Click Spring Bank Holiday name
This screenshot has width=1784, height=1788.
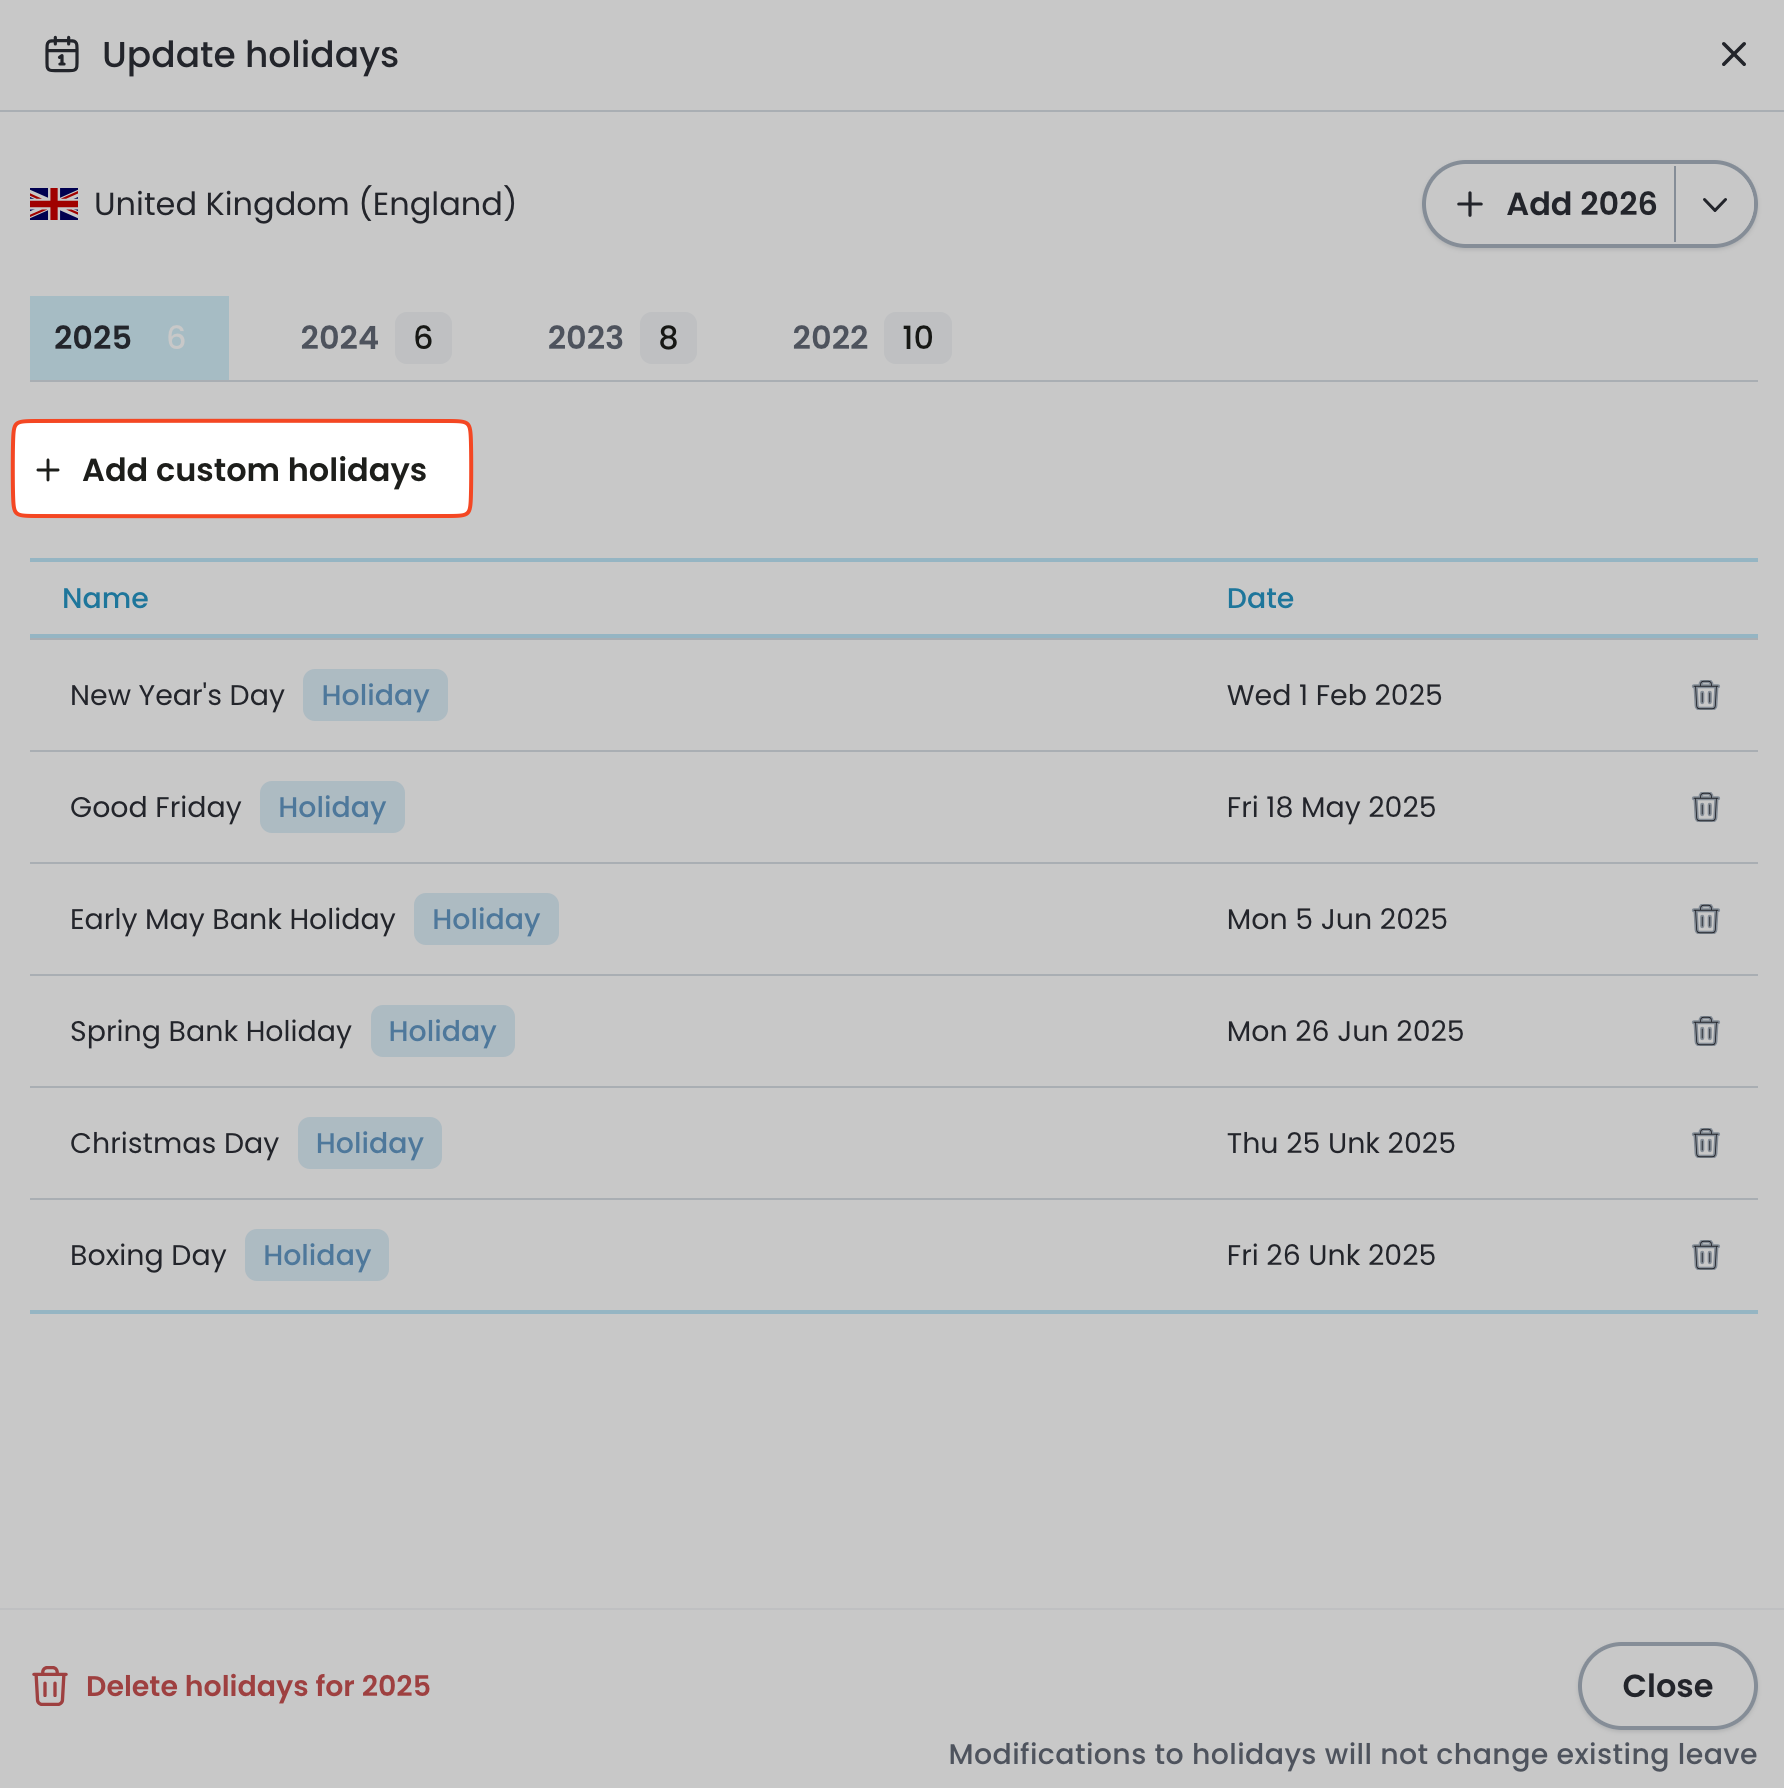(x=211, y=1031)
